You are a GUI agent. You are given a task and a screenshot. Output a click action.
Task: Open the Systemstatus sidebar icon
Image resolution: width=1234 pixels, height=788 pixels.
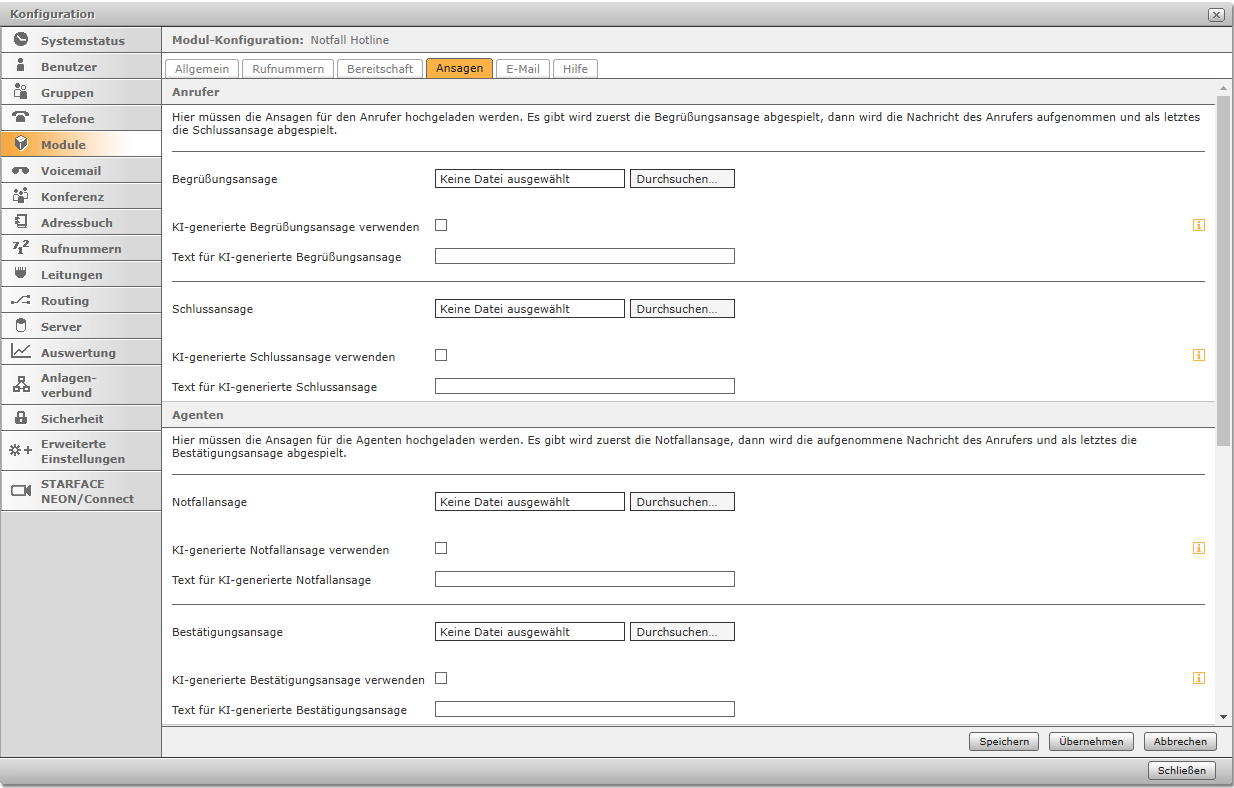tap(20, 40)
